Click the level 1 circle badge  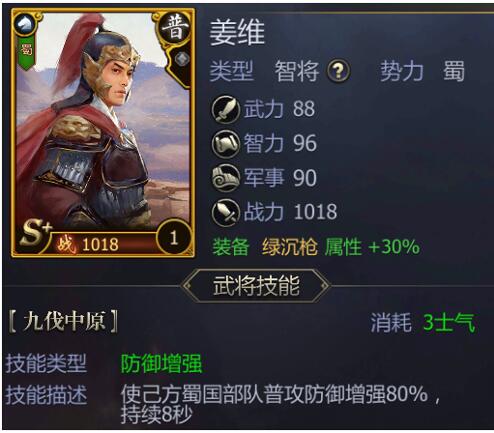click(174, 238)
